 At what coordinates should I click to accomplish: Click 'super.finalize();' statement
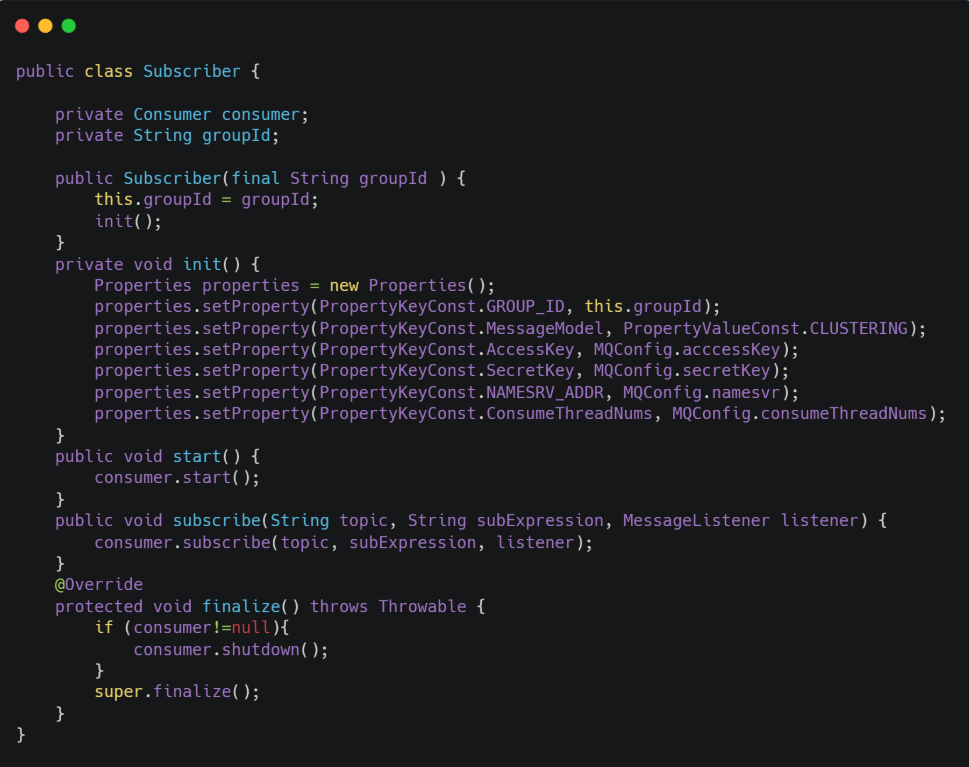click(x=177, y=692)
